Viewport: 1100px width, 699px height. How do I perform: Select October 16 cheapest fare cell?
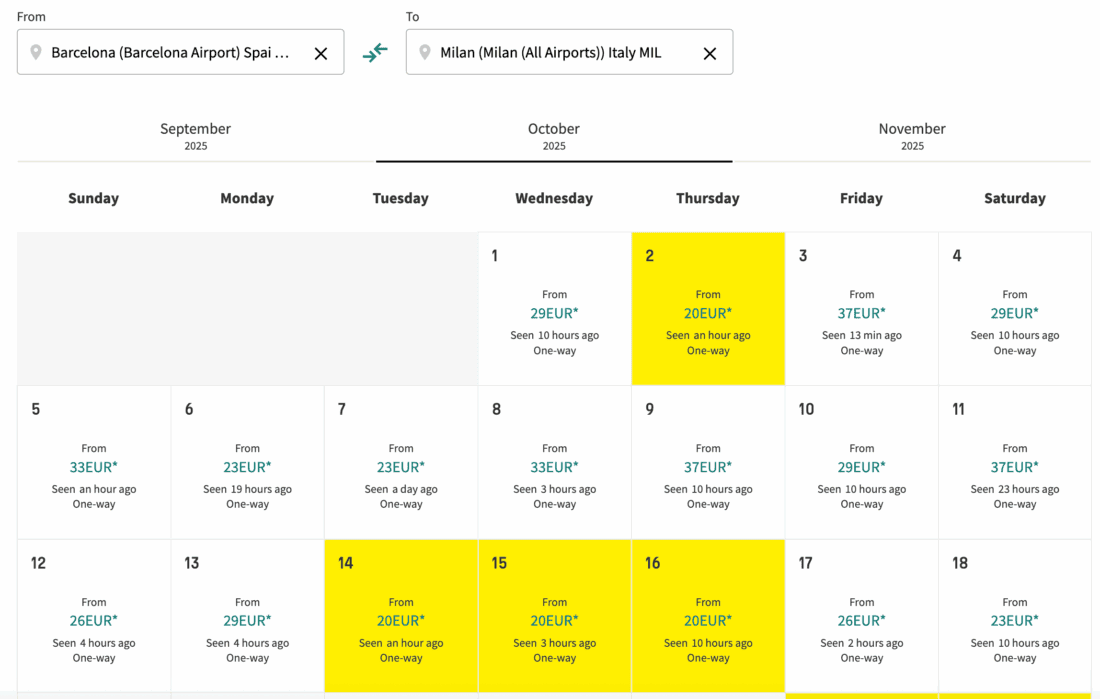coord(708,621)
